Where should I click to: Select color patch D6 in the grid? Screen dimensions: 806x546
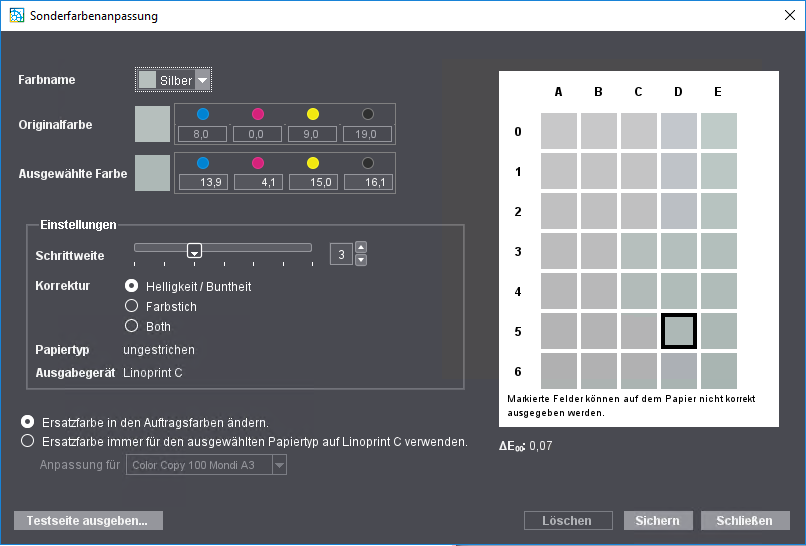pyautogui.click(x=679, y=371)
